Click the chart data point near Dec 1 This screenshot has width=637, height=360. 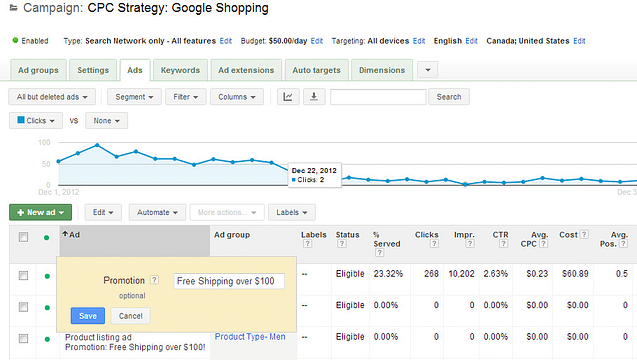(58, 161)
